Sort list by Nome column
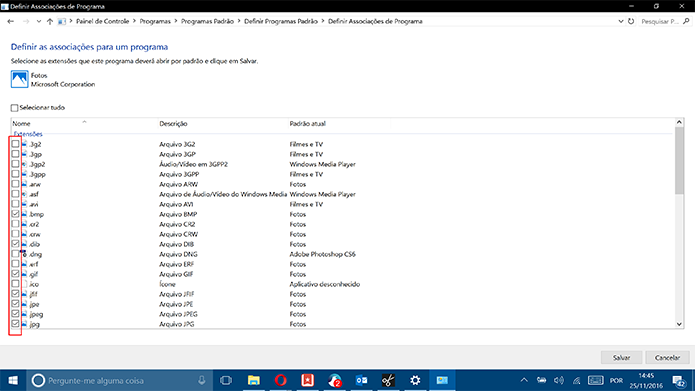Viewport: 695px width, 391px height. pos(84,124)
